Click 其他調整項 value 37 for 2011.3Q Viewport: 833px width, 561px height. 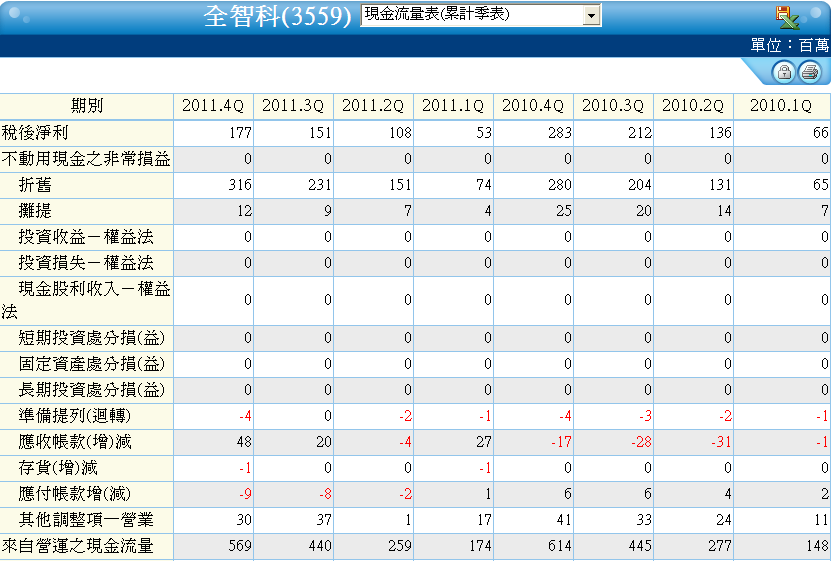point(324,520)
